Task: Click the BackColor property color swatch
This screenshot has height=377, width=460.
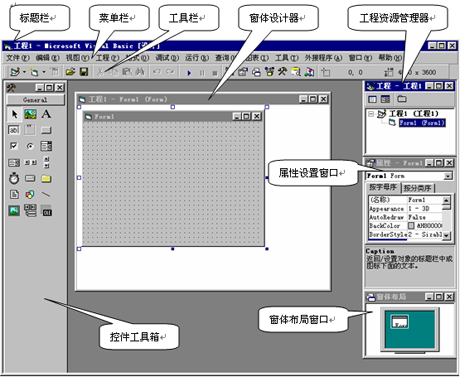Action: (x=411, y=226)
